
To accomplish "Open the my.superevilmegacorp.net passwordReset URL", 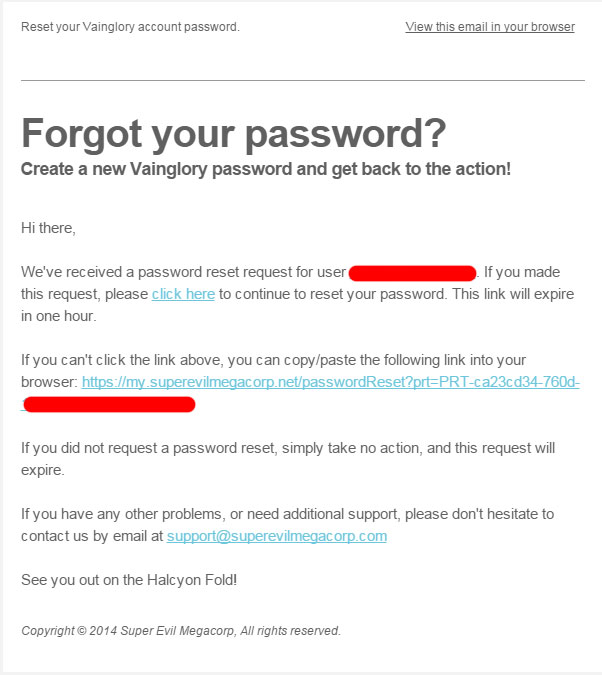I will 330,382.
